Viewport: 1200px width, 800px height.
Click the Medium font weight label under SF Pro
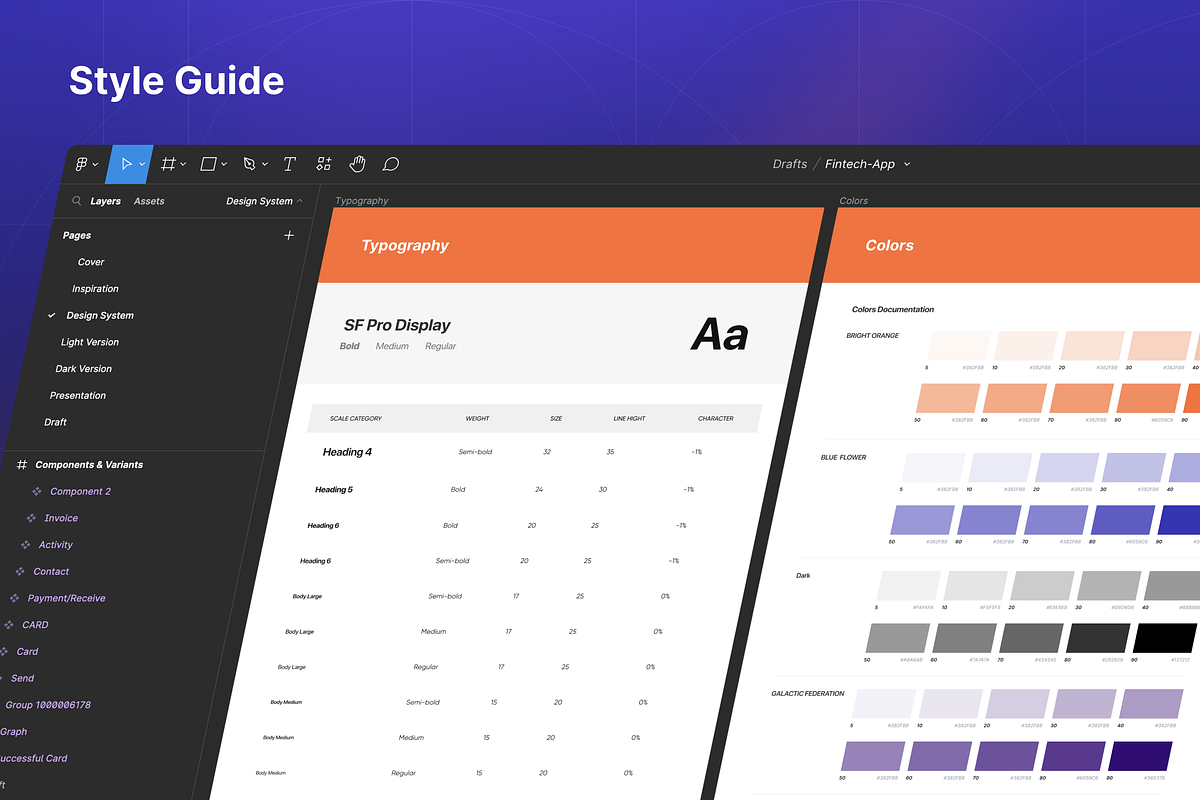pos(392,346)
